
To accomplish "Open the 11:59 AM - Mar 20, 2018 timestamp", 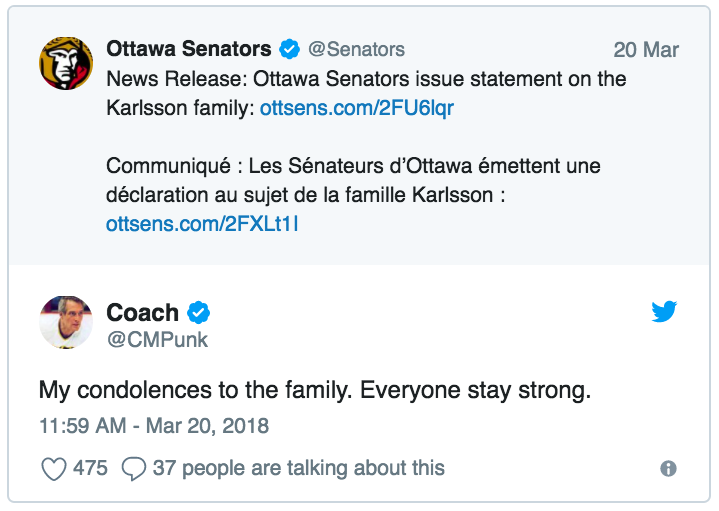I will point(154,426).
